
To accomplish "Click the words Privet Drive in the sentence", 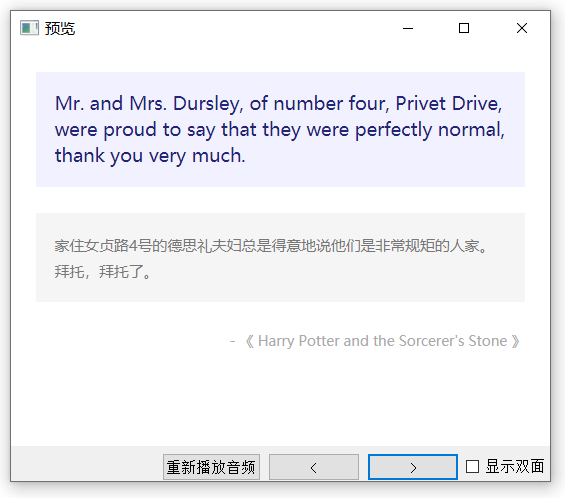I will [x=449, y=104].
